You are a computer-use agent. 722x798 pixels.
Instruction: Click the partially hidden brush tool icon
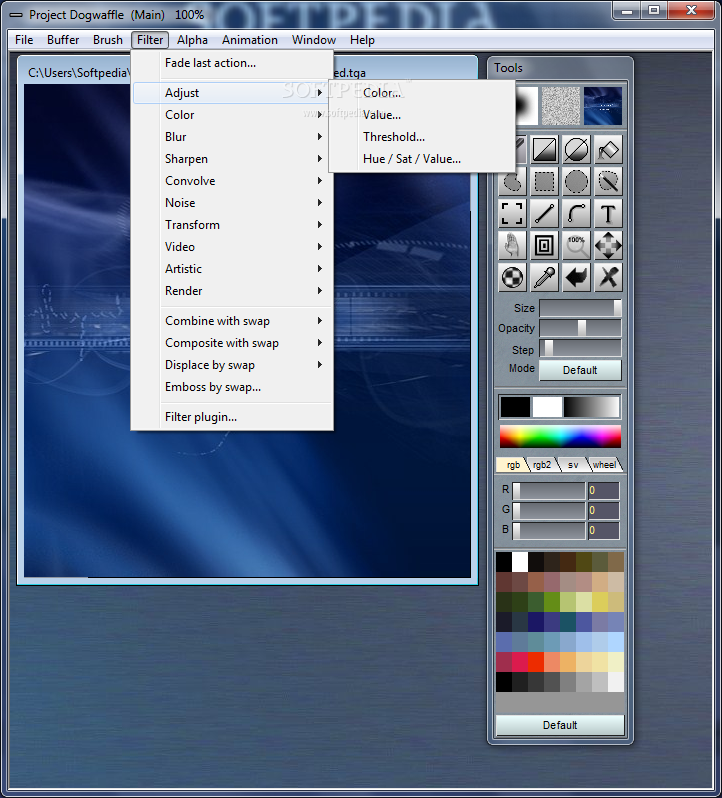(521, 150)
